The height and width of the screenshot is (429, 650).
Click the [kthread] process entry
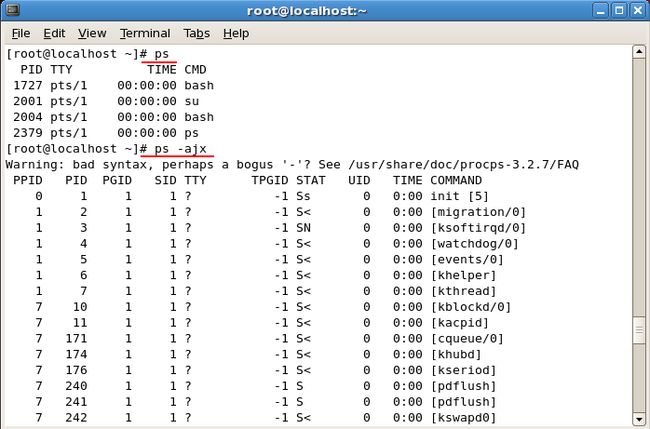pyautogui.click(x=463, y=291)
